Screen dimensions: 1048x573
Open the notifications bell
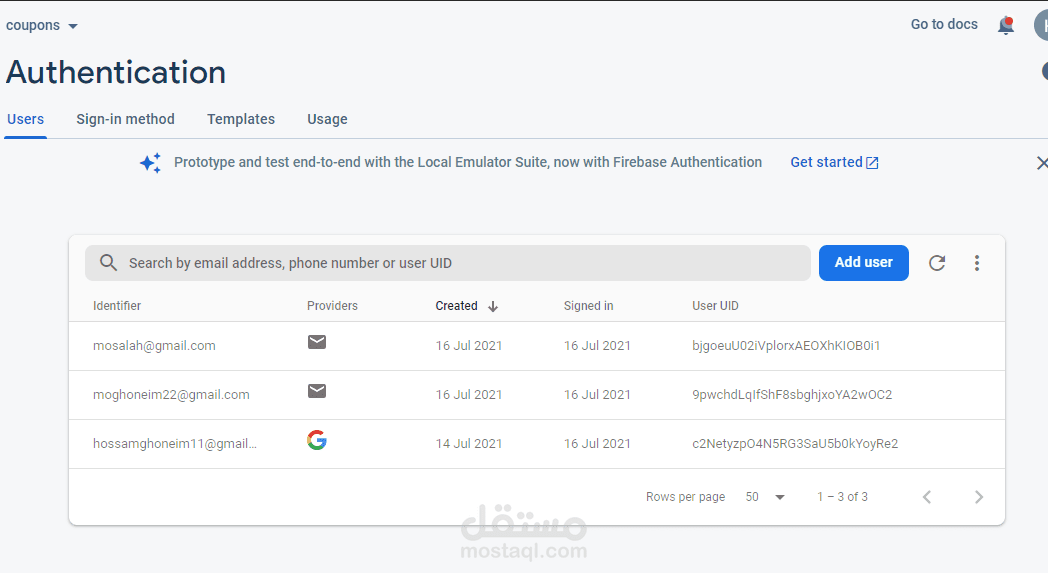(1006, 26)
